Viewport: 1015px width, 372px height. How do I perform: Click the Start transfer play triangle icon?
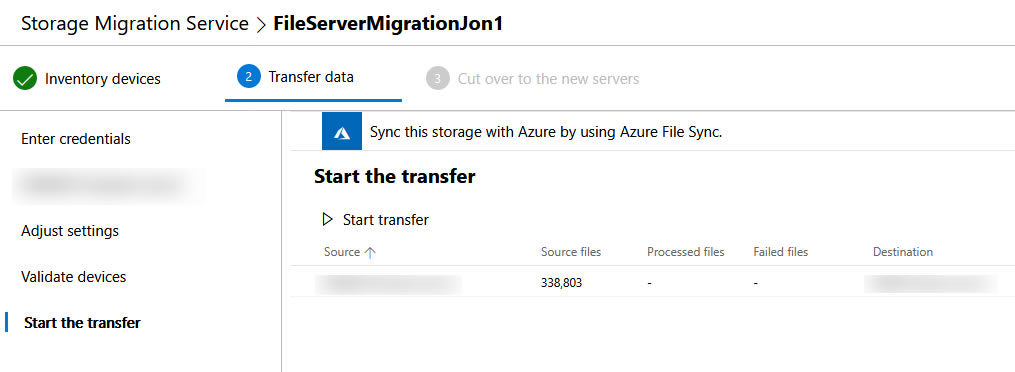pyautogui.click(x=328, y=219)
